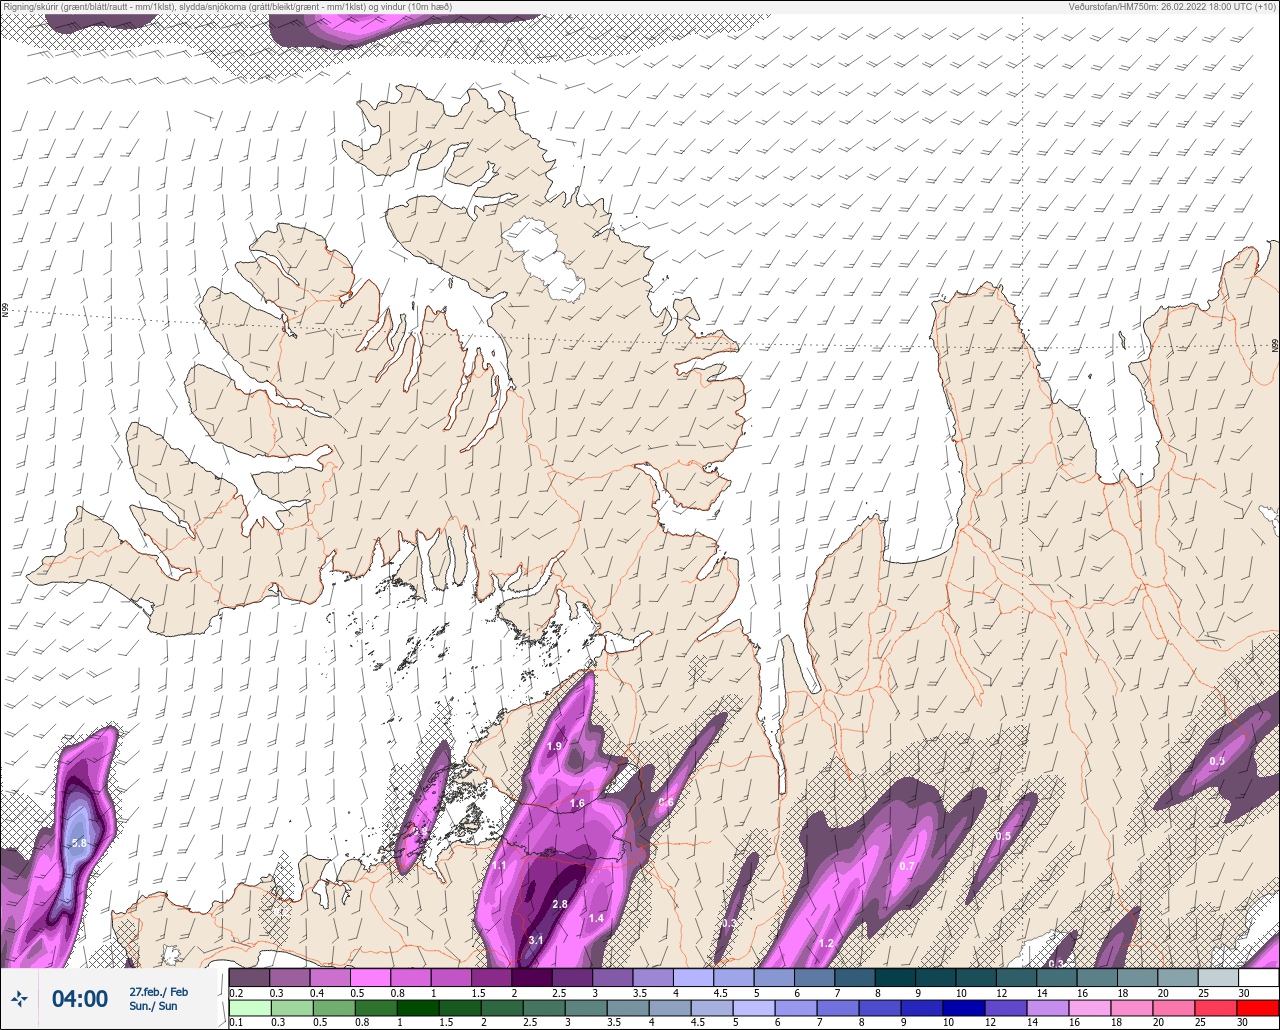The height and width of the screenshot is (1030, 1280).
Task: Click the 0.7 precipitation value on the map
Action: pyautogui.click(x=907, y=865)
